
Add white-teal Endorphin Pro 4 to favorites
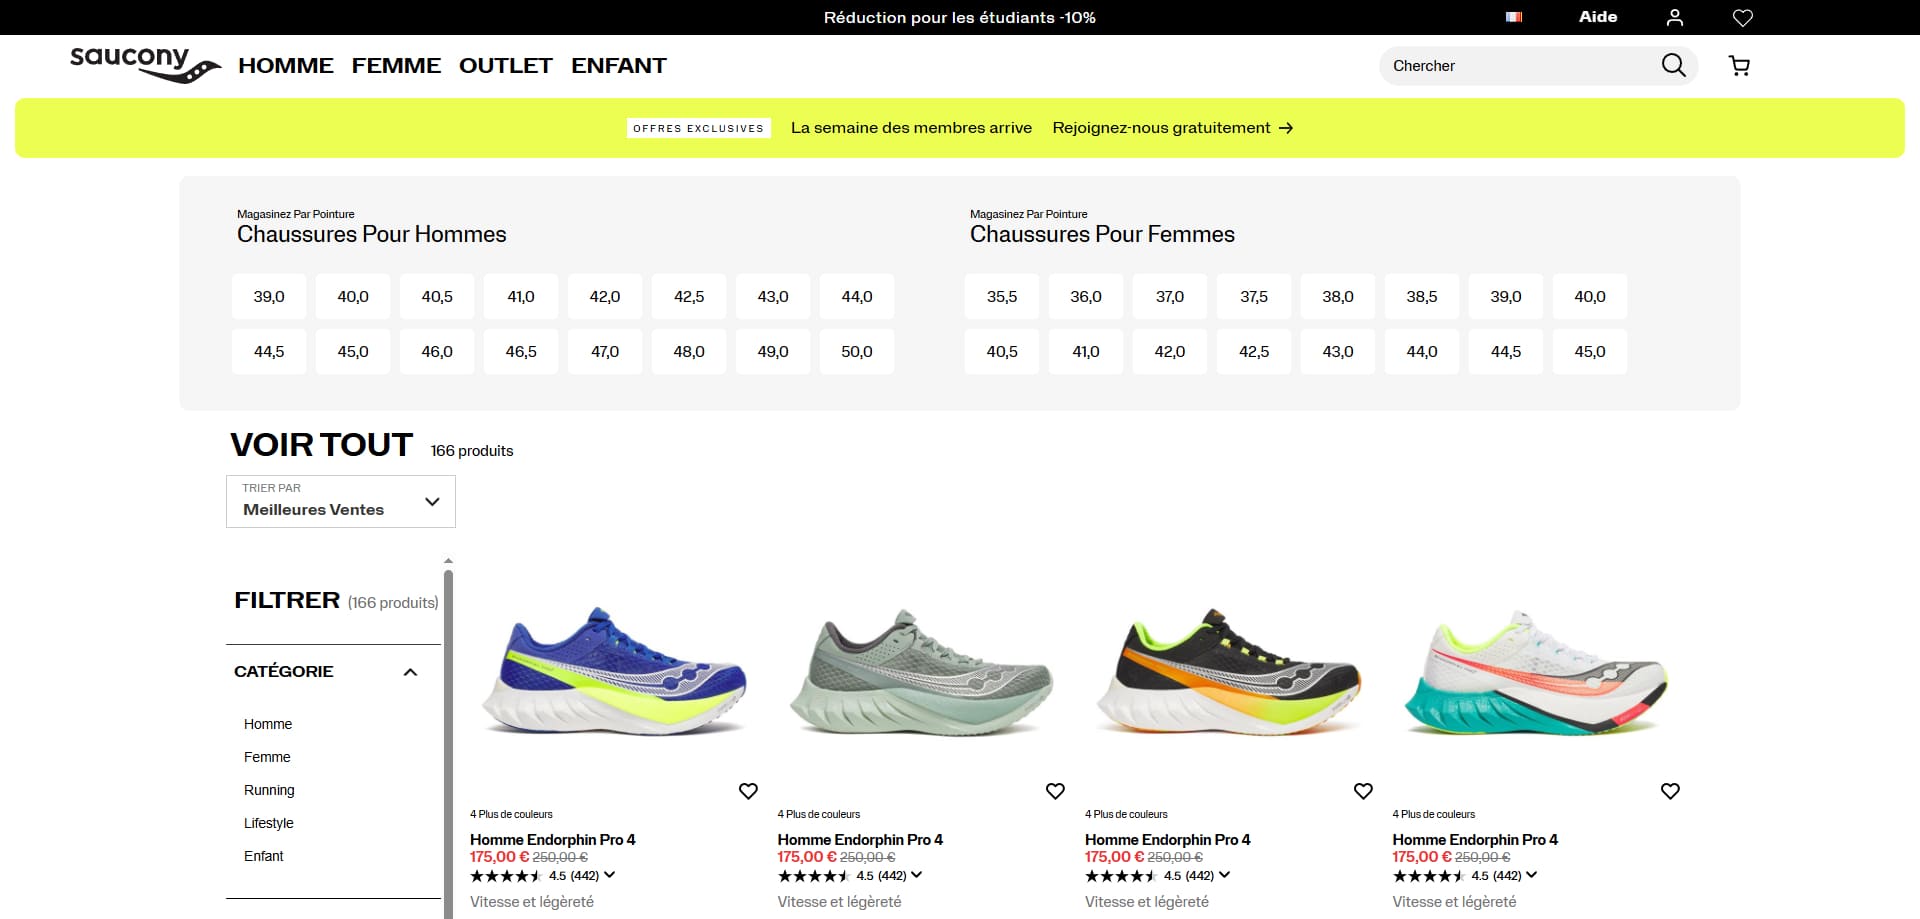click(x=1670, y=791)
